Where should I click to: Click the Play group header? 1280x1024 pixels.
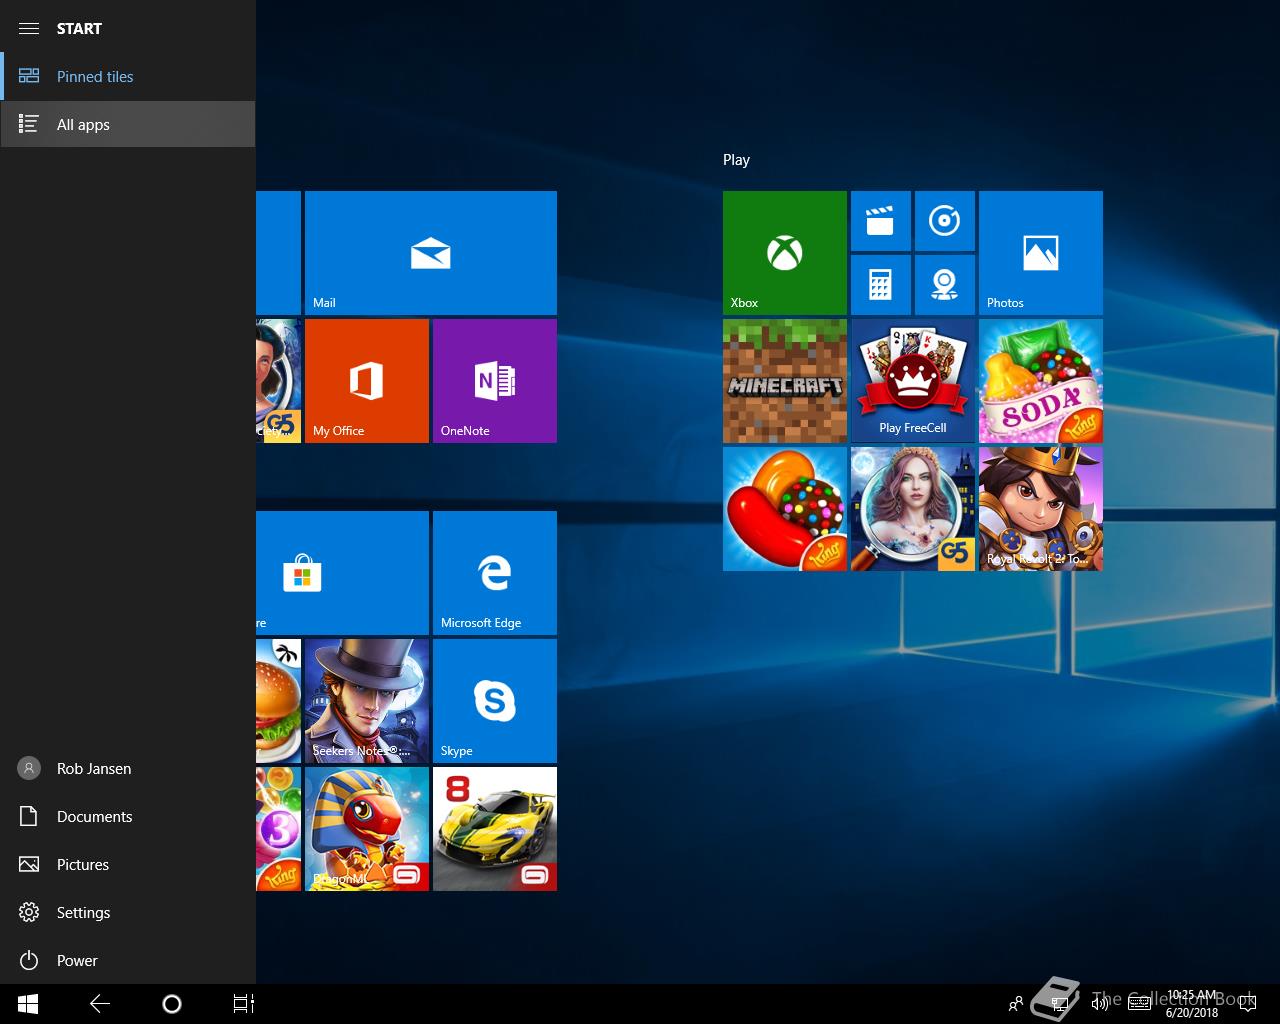pos(736,160)
